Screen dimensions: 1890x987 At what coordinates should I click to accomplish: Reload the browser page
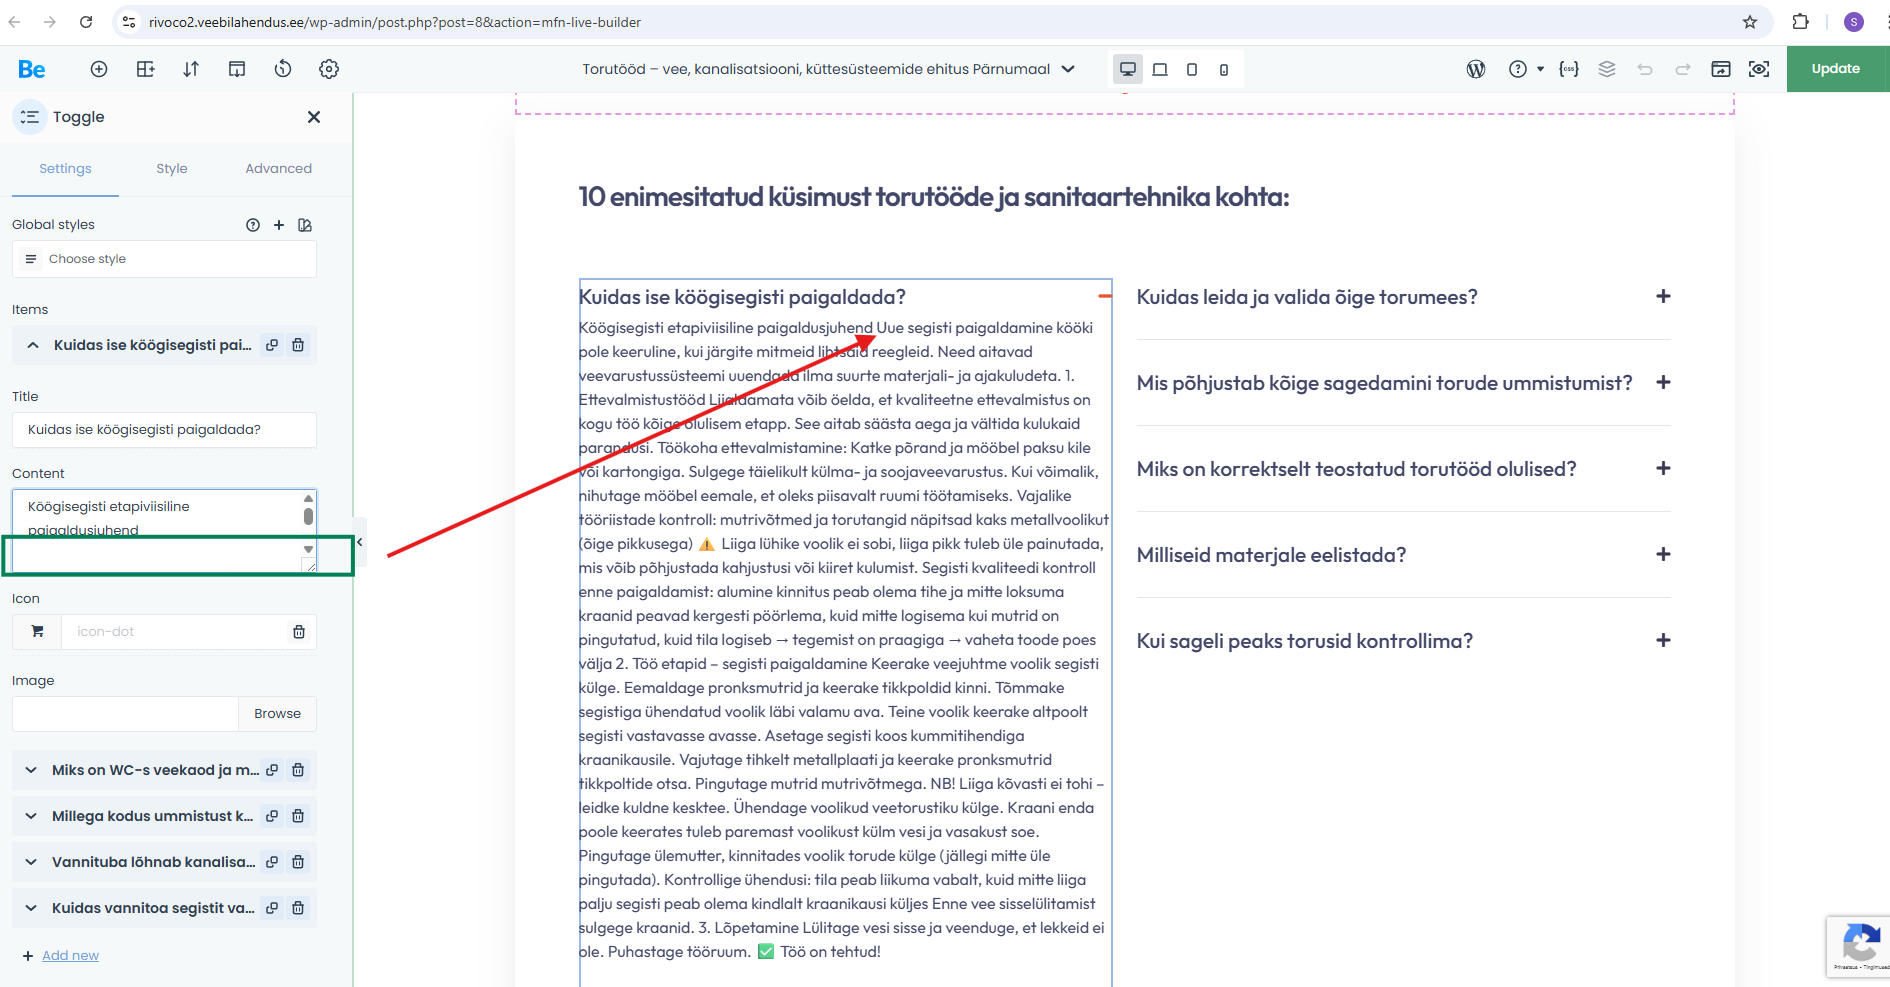(x=86, y=22)
